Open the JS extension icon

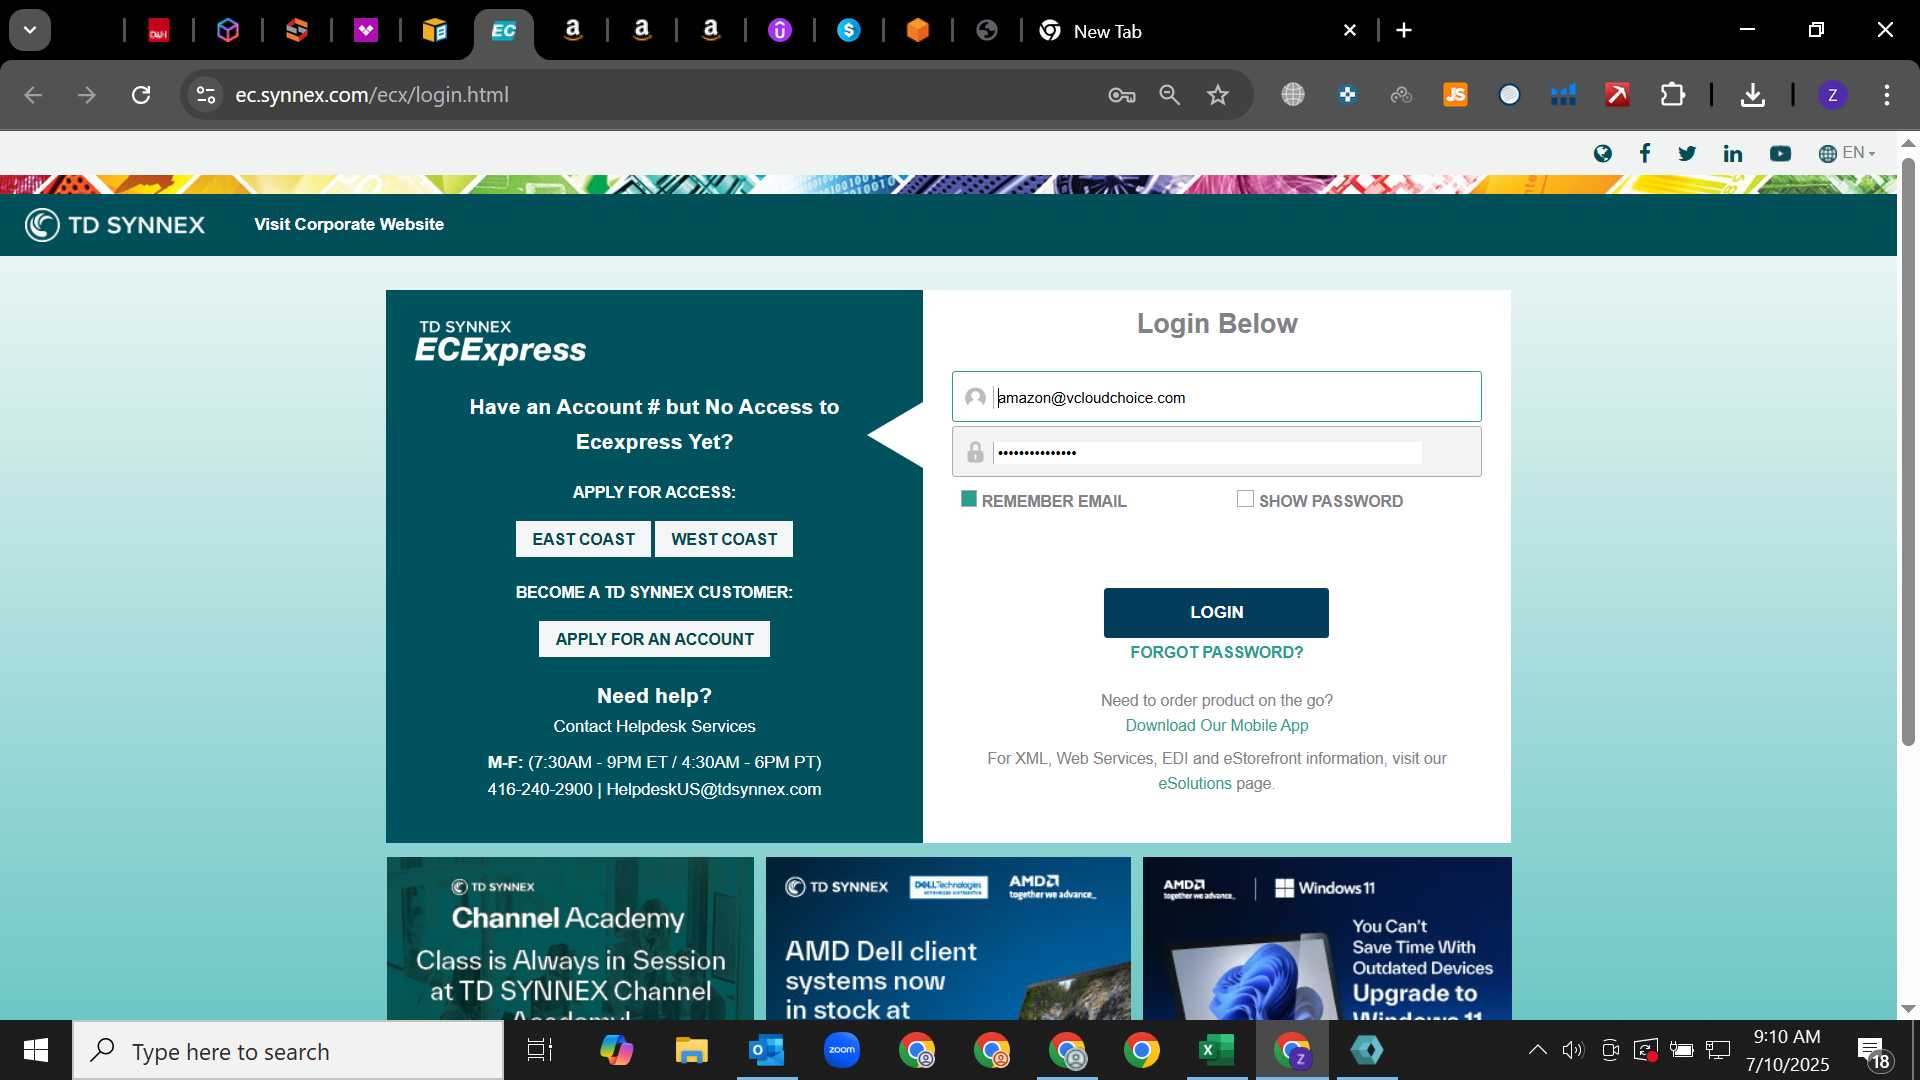[x=1455, y=95]
